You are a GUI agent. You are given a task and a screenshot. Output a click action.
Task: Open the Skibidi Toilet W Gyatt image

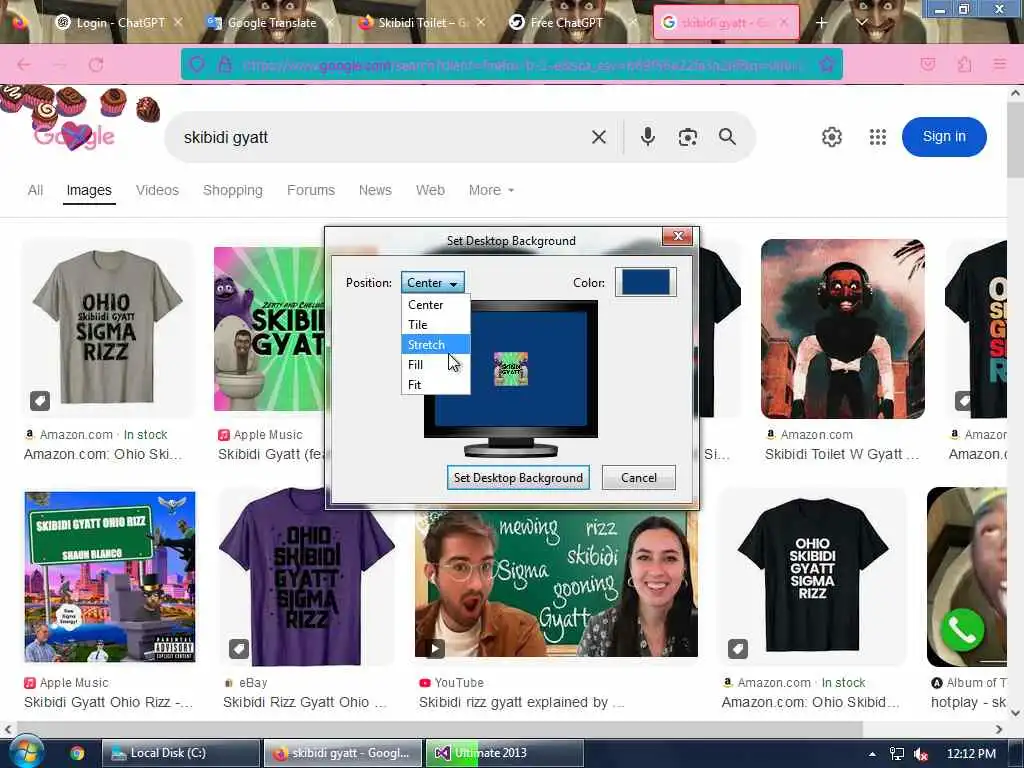point(842,328)
